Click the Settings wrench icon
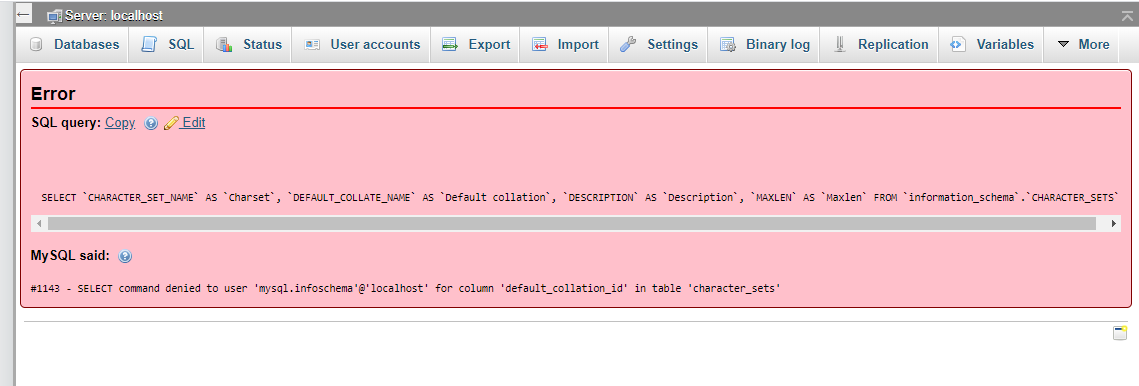Screen dimensions: 1139x386 628,44
